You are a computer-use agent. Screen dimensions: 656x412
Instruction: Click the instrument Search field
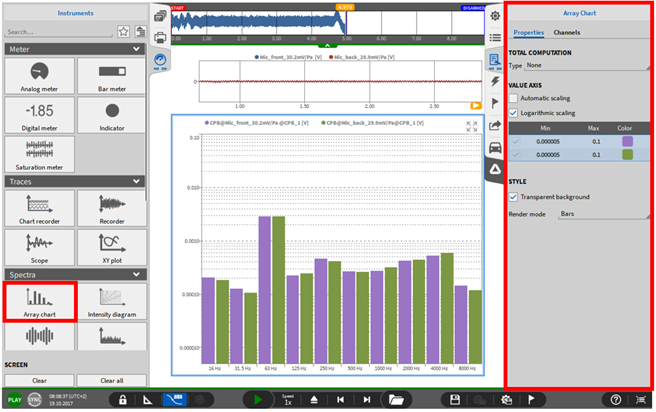(x=59, y=31)
